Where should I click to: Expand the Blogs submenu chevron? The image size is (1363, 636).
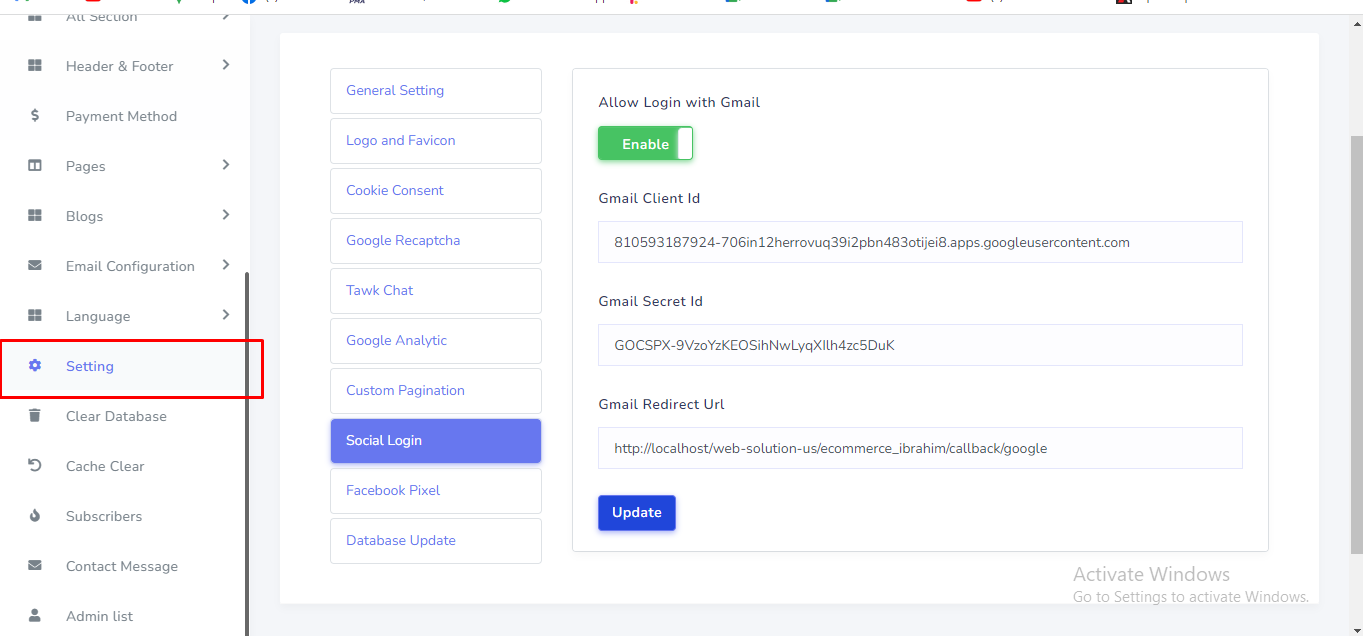226,215
